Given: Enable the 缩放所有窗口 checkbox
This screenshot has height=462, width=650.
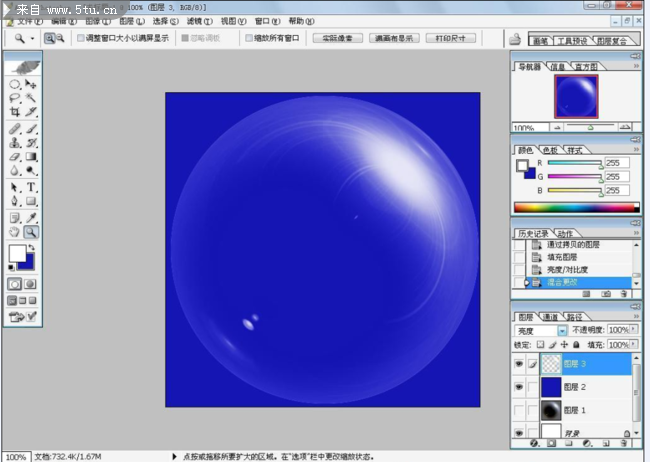Looking at the screenshot, I should tap(249, 38).
